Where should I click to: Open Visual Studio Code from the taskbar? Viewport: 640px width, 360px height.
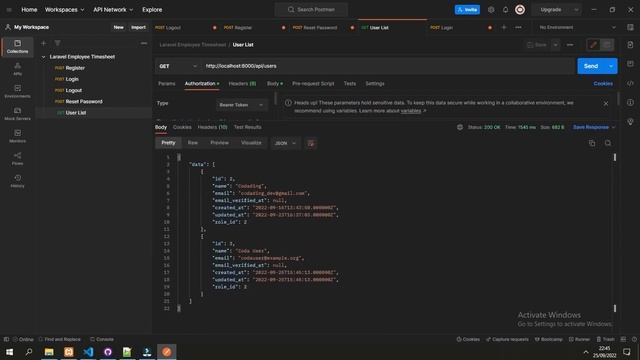point(88,351)
